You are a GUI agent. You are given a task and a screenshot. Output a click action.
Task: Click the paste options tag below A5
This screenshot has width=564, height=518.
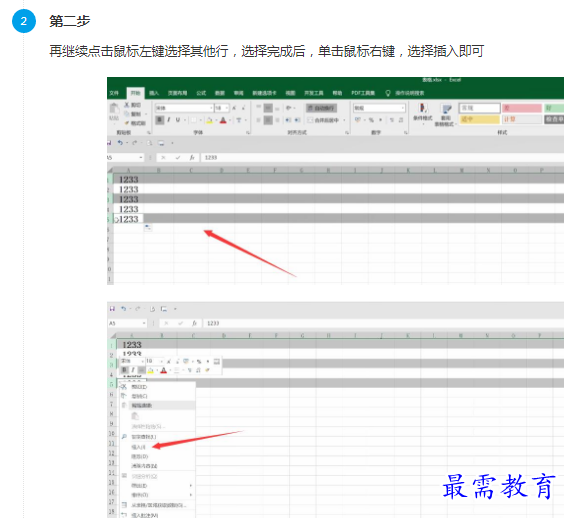click(148, 227)
